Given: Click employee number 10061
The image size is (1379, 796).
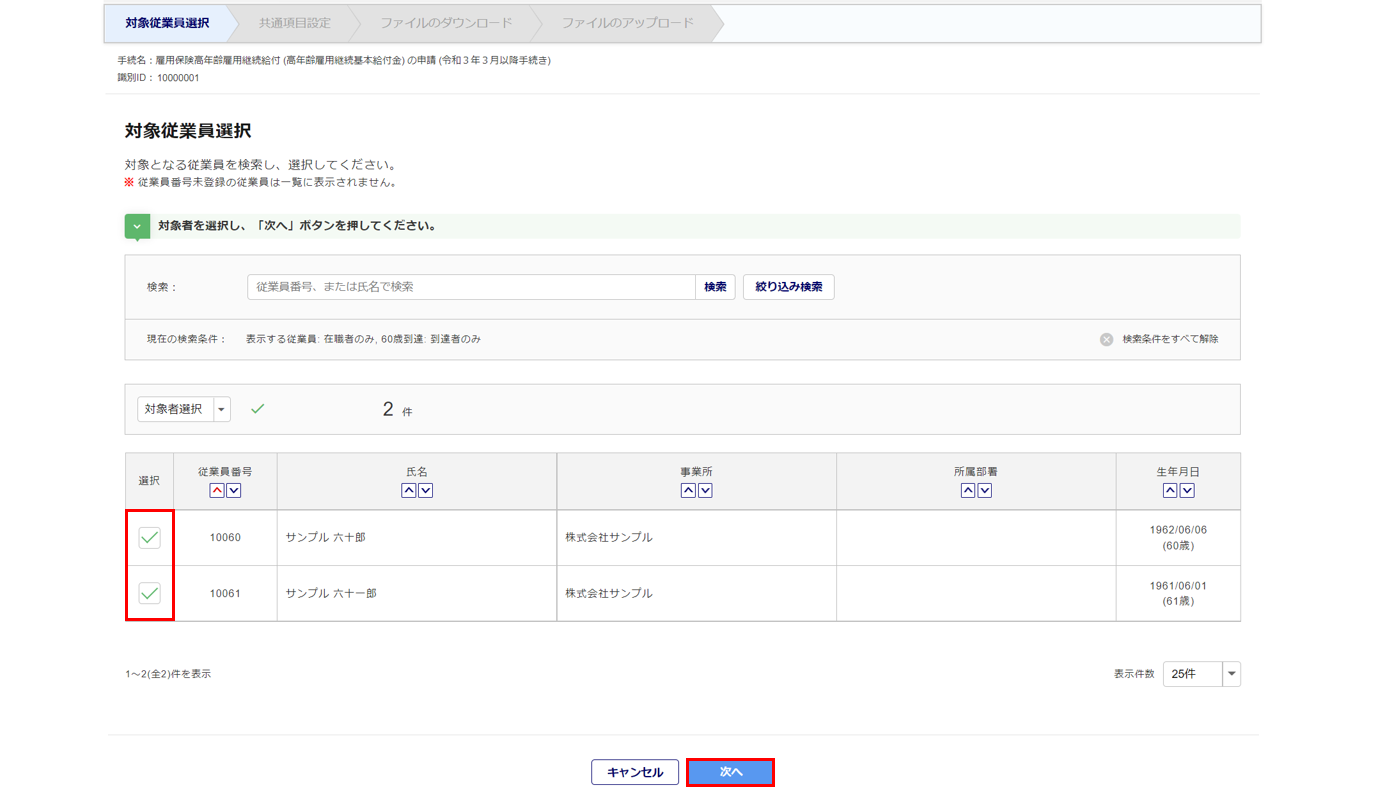Looking at the screenshot, I should [225, 594].
